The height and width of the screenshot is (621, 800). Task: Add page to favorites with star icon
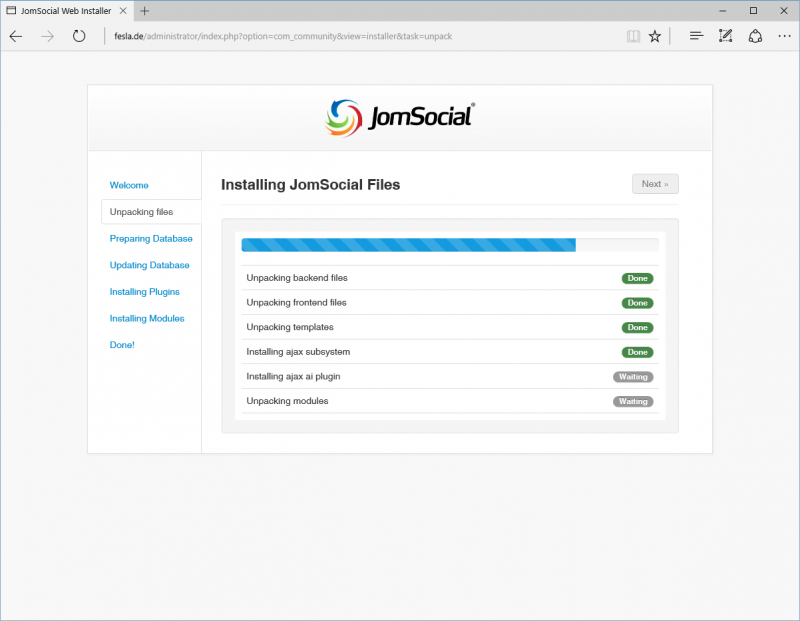click(655, 36)
